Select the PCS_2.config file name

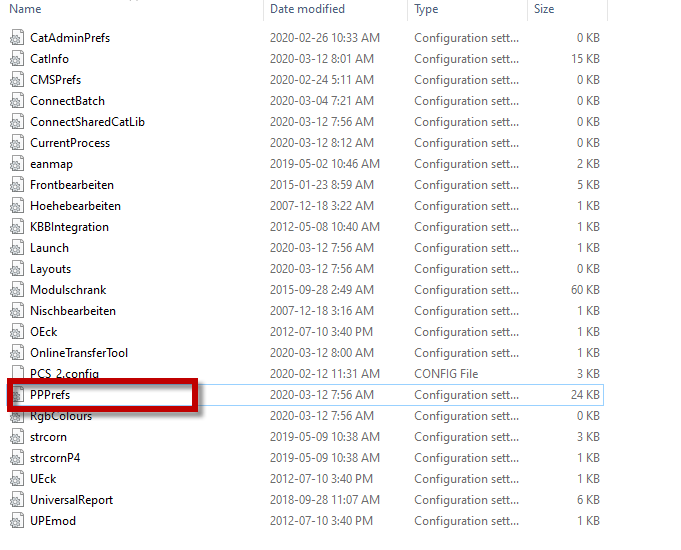click(64, 374)
